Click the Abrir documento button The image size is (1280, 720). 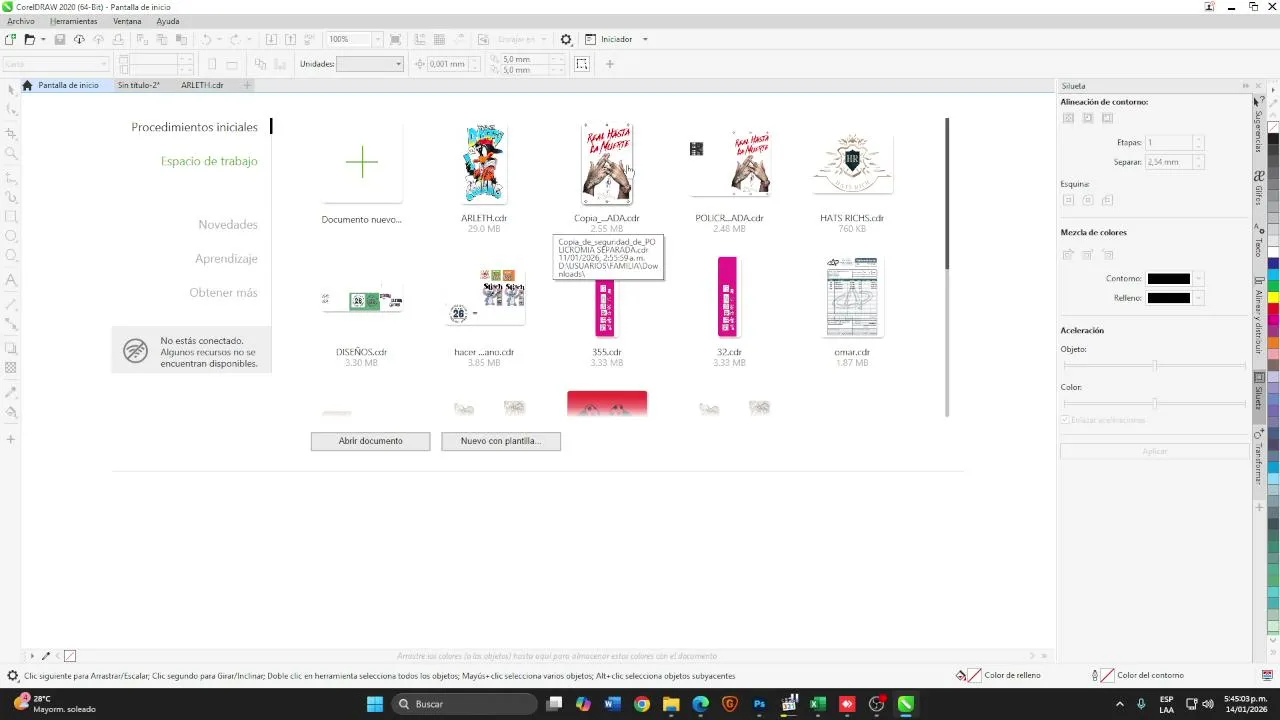(x=371, y=441)
